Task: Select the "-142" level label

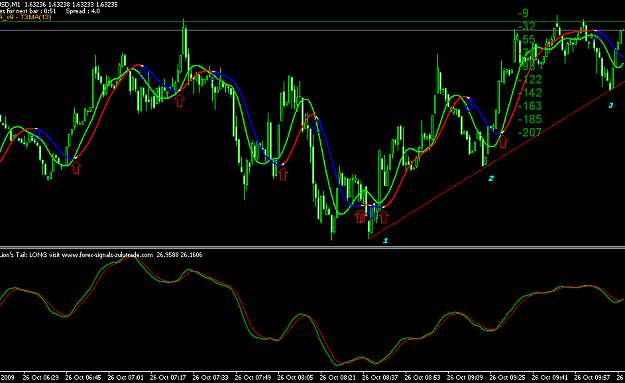Action: tap(530, 92)
